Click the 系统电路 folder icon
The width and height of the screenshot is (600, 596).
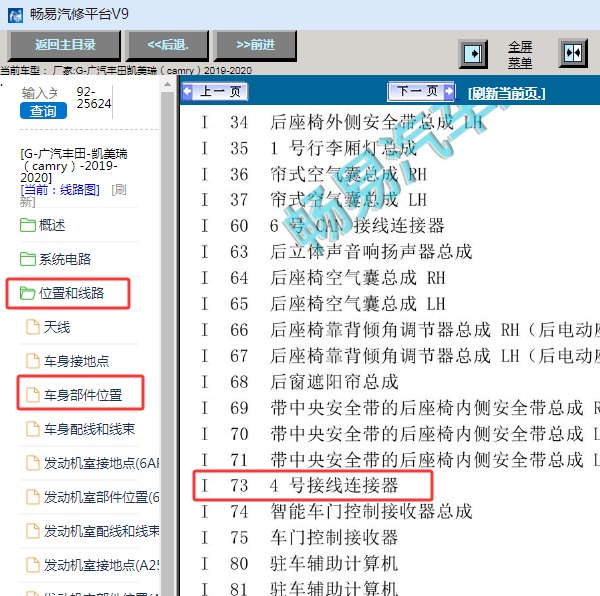pos(28,259)
